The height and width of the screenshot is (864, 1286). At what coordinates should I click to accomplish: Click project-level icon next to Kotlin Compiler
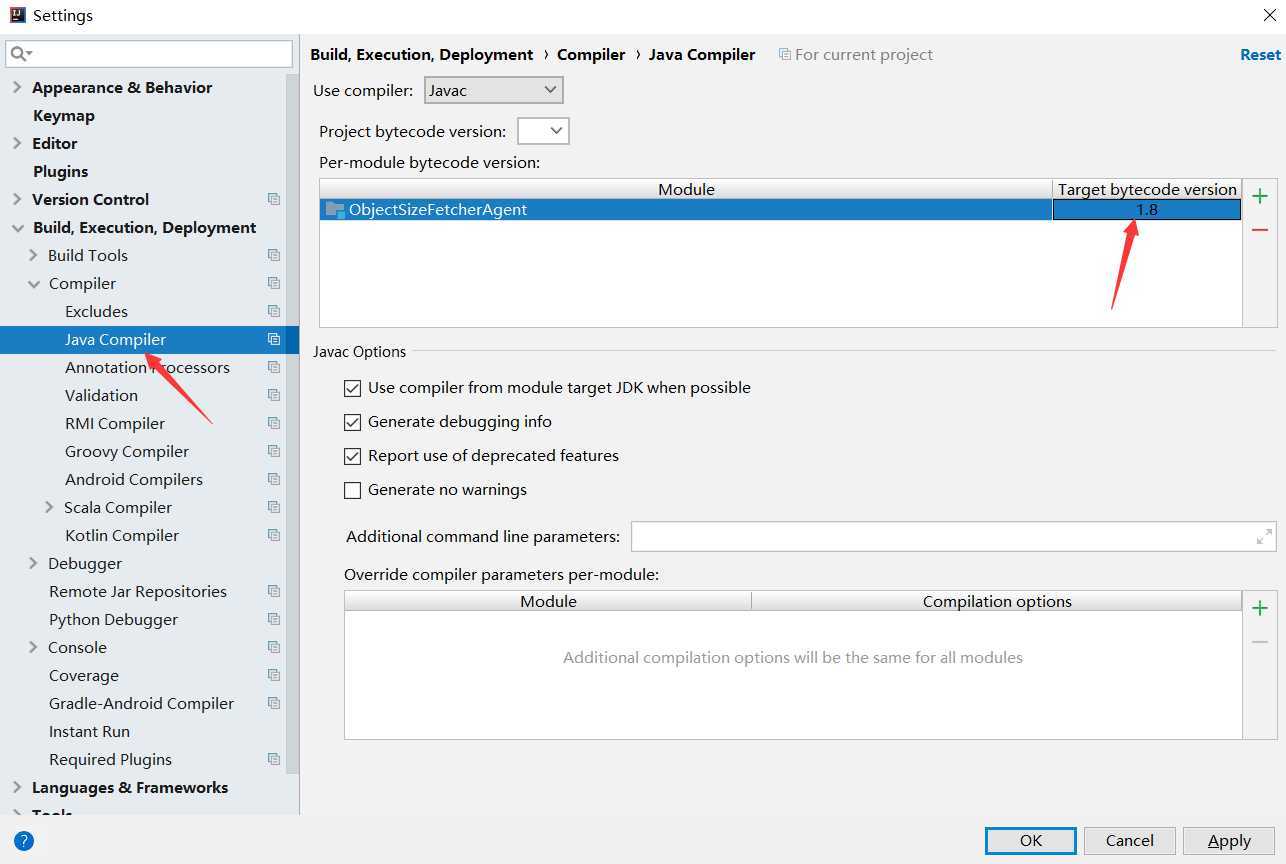(274, 535)
